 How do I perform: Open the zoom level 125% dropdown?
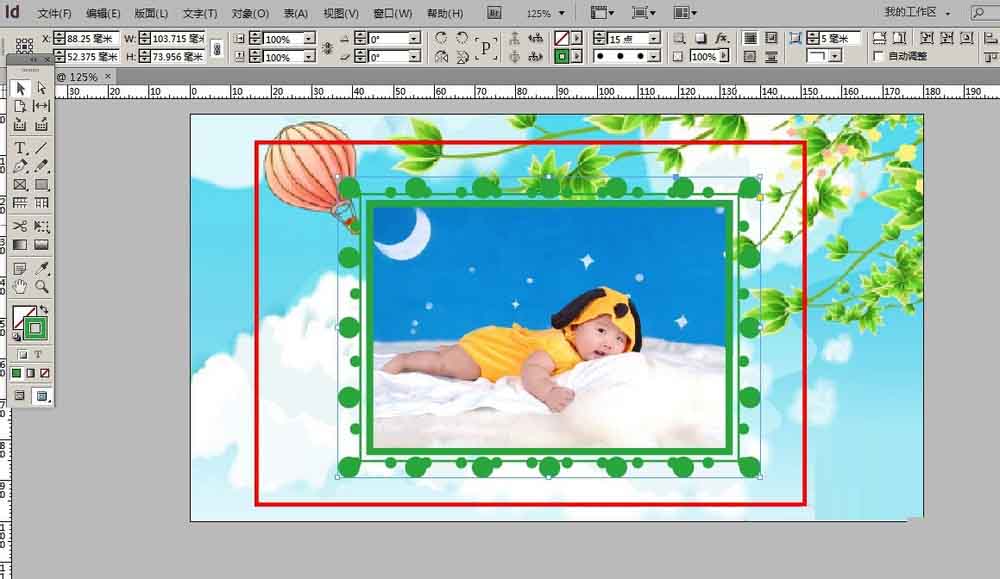click(x=562, y=13)
